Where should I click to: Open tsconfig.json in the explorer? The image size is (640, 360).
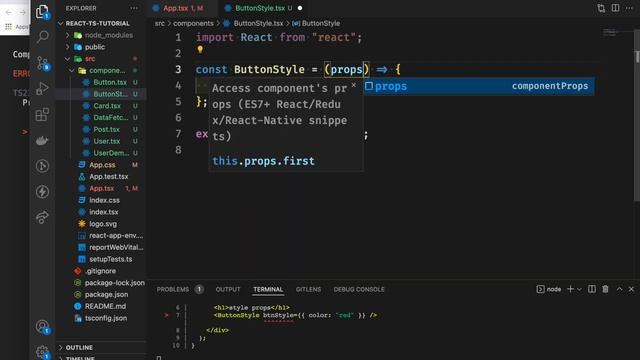tap(106, 318)
